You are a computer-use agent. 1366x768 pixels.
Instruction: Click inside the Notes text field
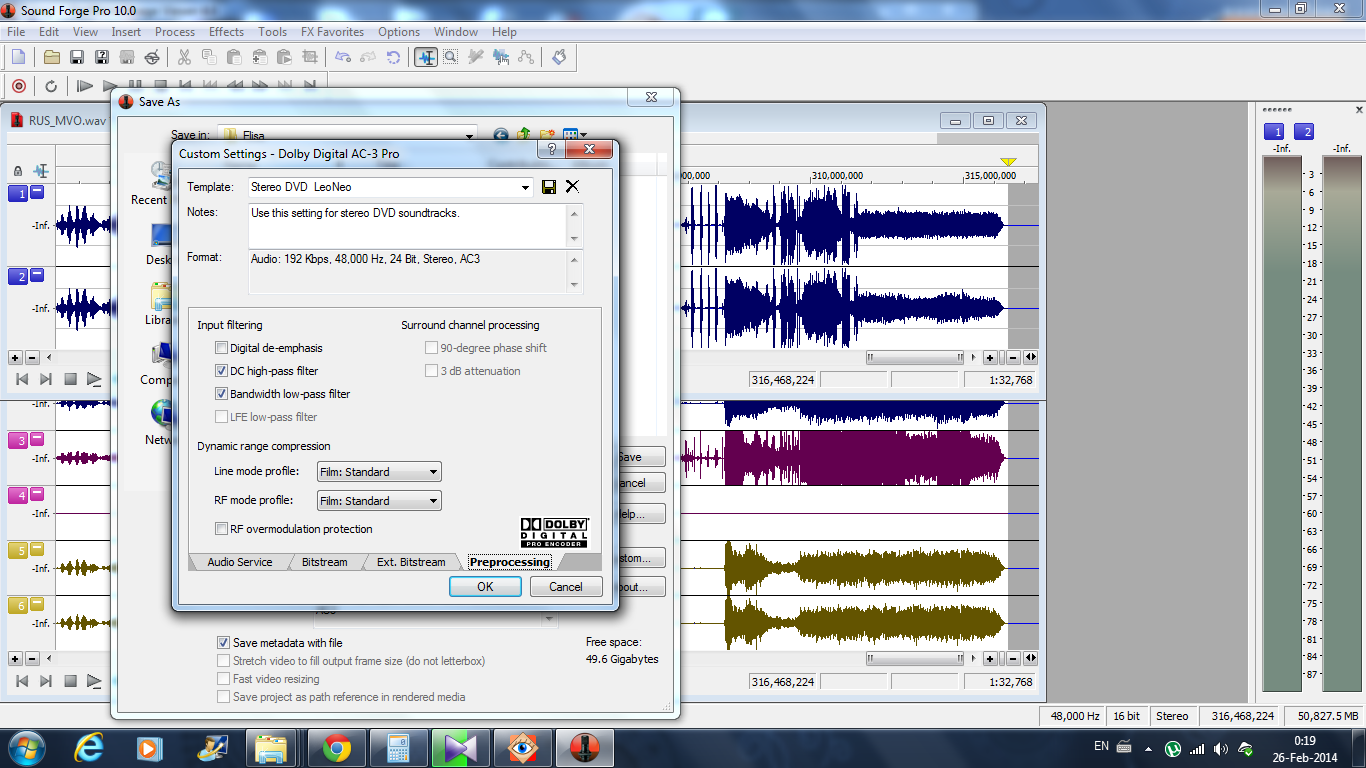click(x=407, y=226)
